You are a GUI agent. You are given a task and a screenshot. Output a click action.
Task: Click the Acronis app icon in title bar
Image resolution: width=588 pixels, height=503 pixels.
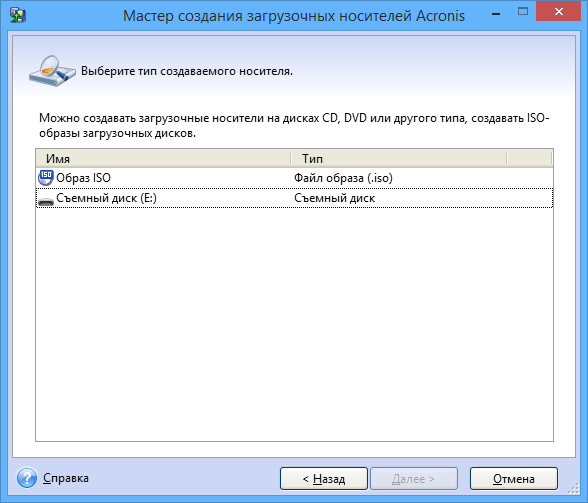tap(18, 15)
